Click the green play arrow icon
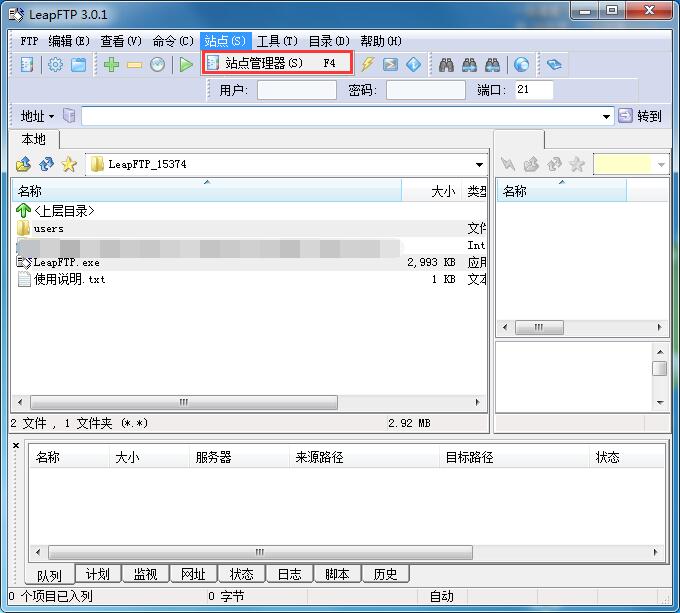The width and height of the screenshot is (680, 613). pos(186,65)
